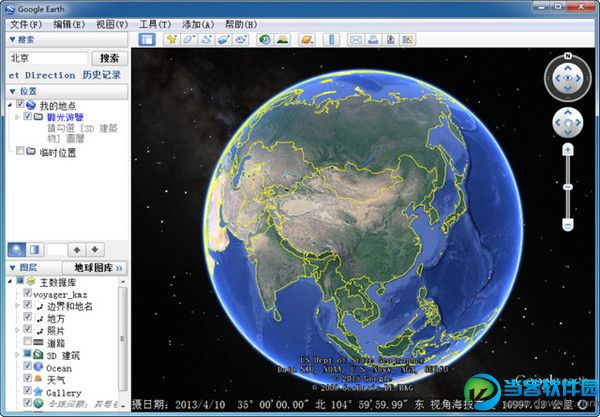Enable the 道路 roads layer checkbox
Screen dimensions: 600x417
(x=28, y=342)
